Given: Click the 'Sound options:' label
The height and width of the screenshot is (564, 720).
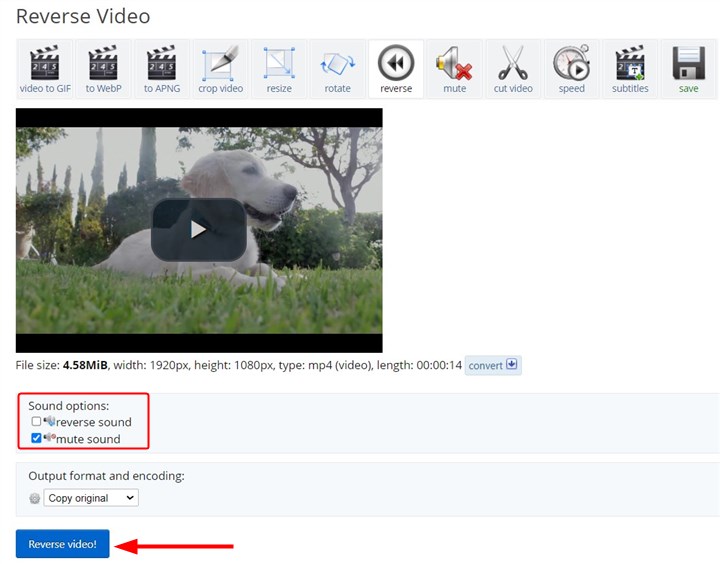Looking at the screenshot, I should pyautogui.click(x=69, y=406).
